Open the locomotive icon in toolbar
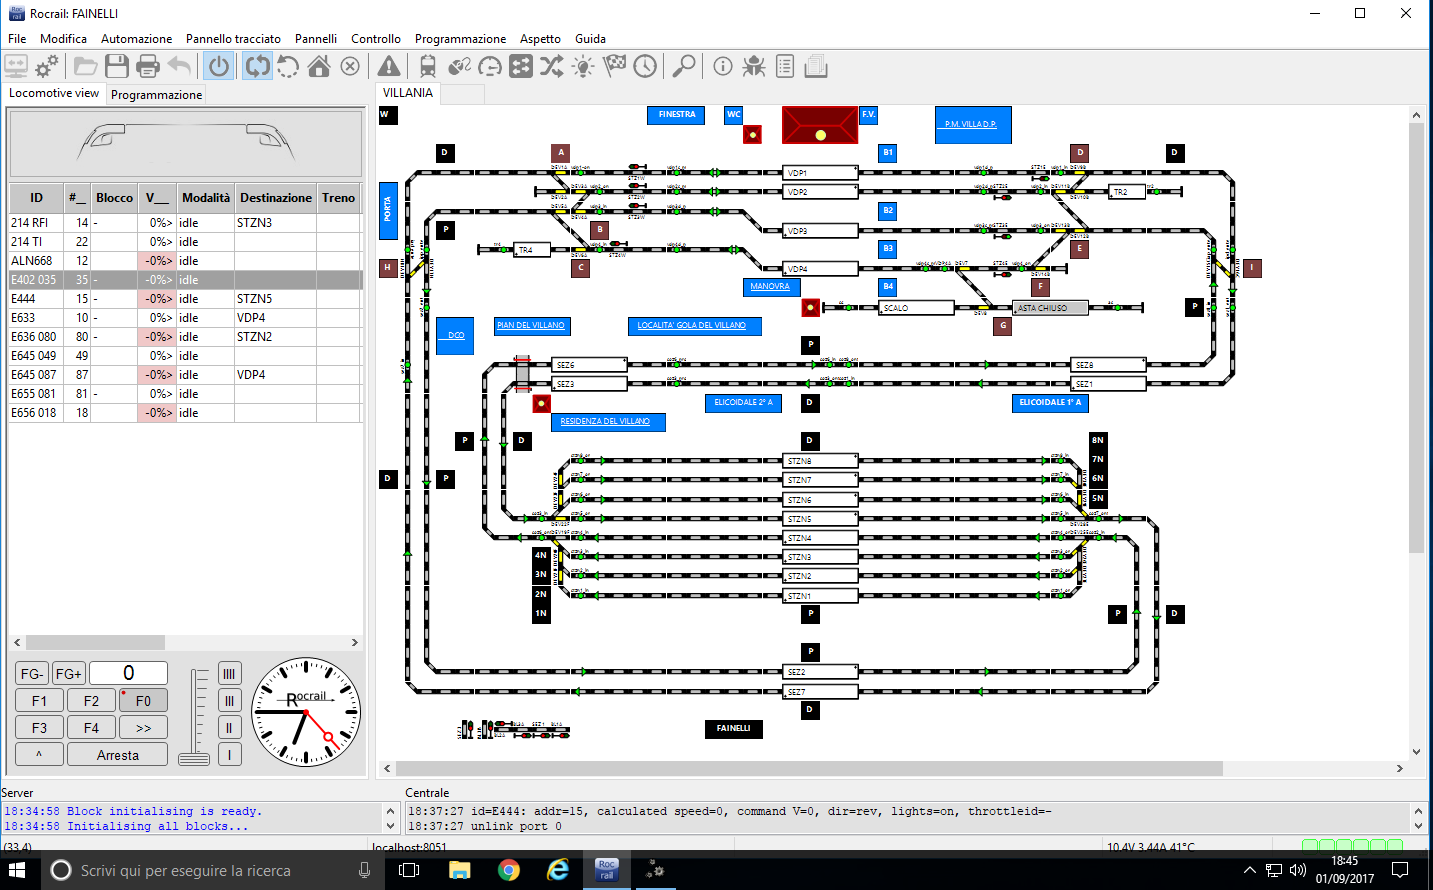Screen dimensions: 1433x890 click(x=427, y=67)
